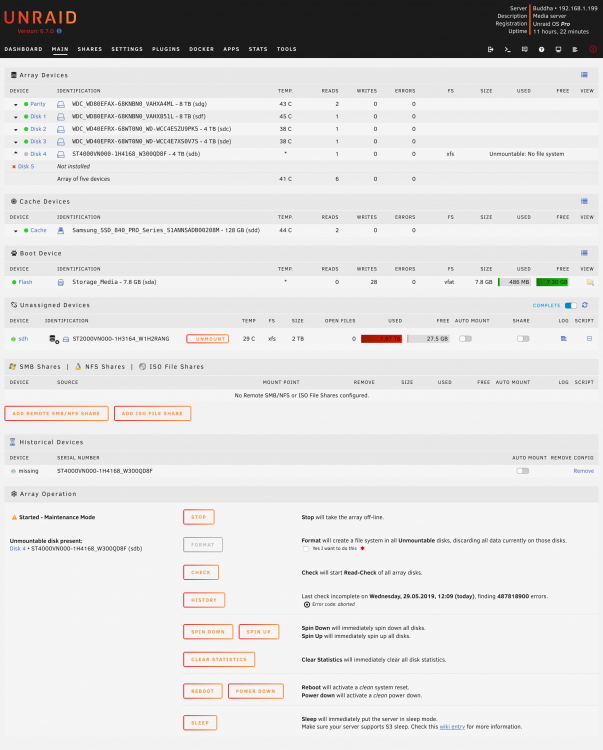Click the red power icon in header
The width and height of the screenshot is (603, 750).
coord(593,49)
